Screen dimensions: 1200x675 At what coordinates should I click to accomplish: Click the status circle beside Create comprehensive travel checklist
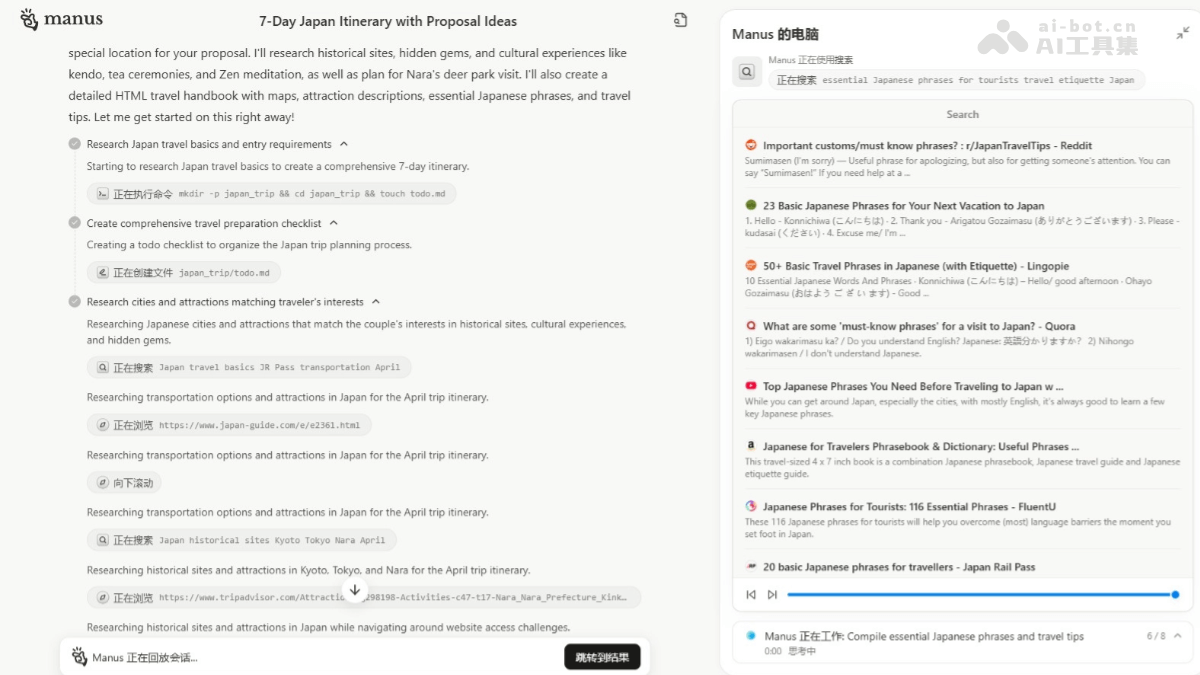[74, 223]
